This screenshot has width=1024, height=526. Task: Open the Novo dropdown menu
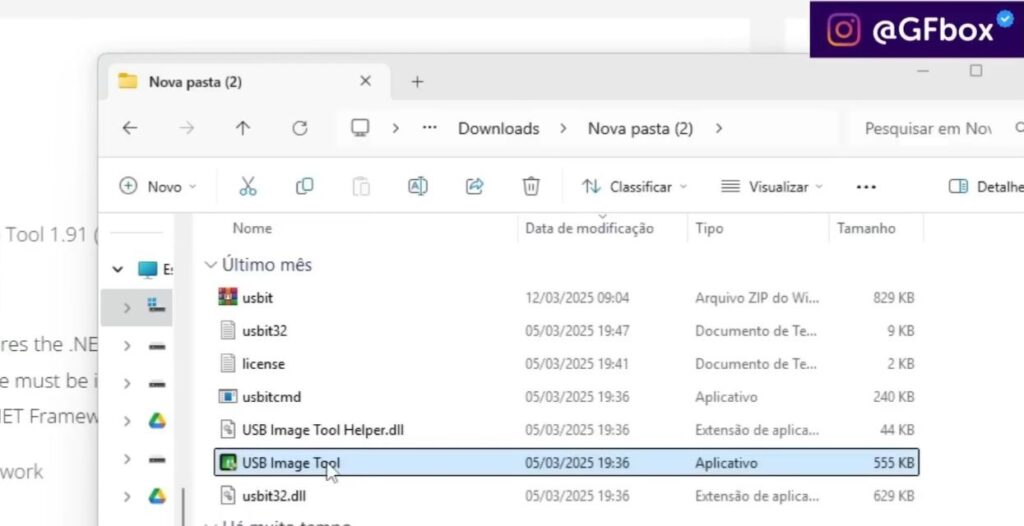click(x=157, y=187)
